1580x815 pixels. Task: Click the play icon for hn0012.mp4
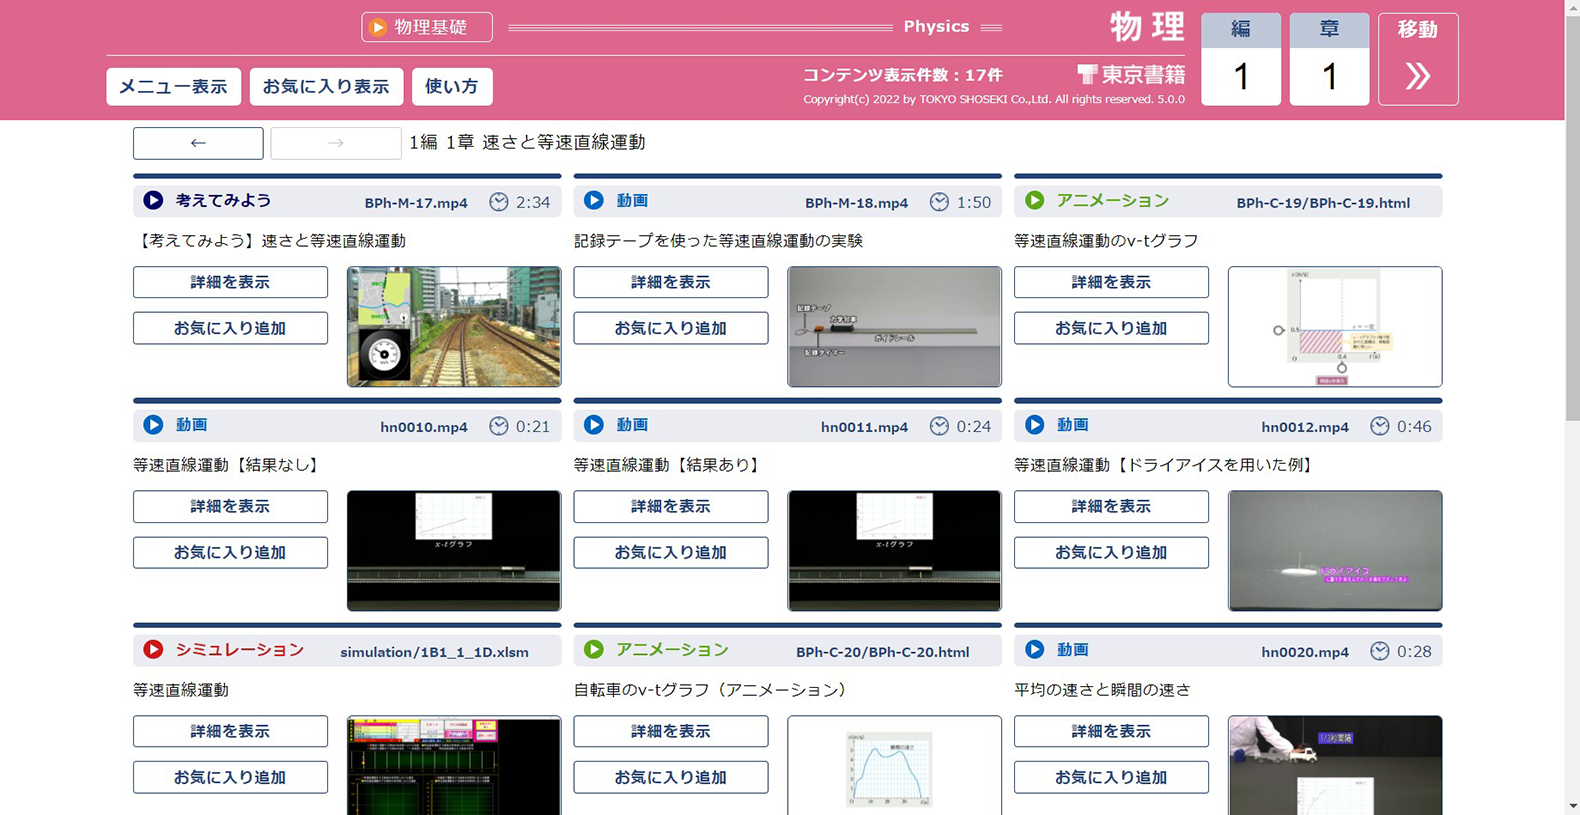click(1035, 425)
